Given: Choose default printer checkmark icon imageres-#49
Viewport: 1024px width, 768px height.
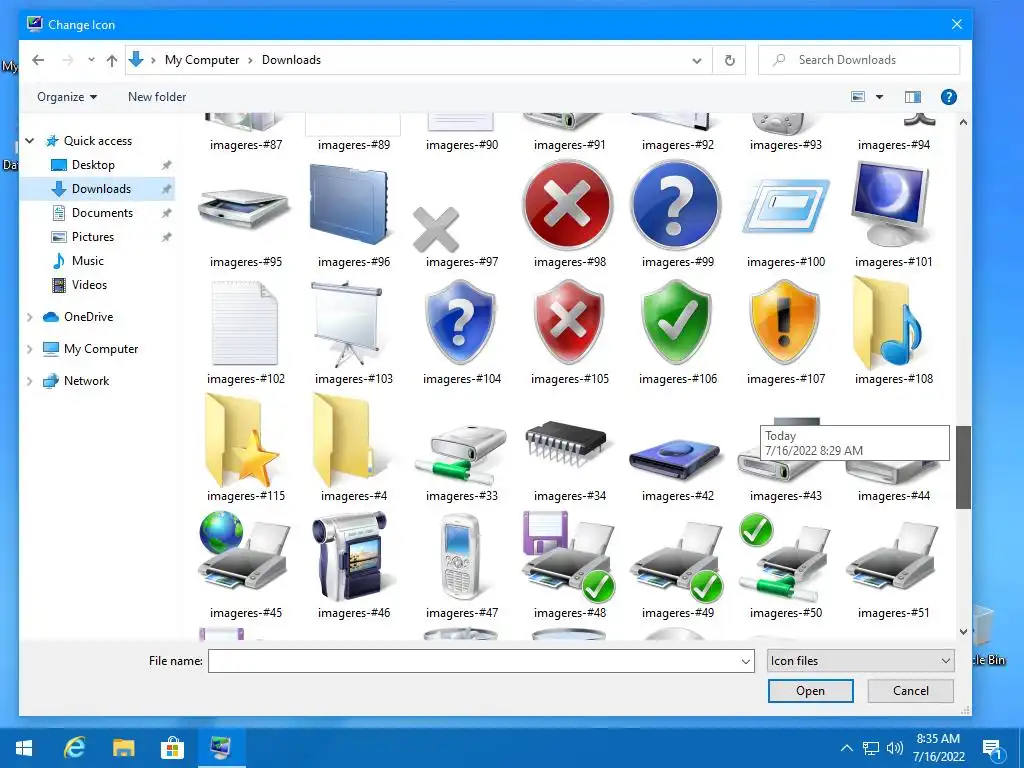Looking at the screenshot, I should pyautogui.click(x=677, y=561).
